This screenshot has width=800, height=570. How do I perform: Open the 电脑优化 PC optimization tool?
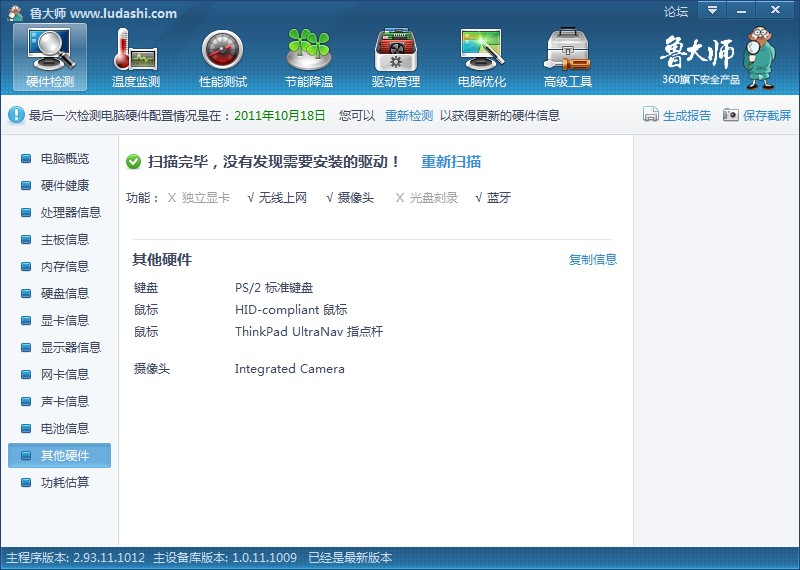482,57
